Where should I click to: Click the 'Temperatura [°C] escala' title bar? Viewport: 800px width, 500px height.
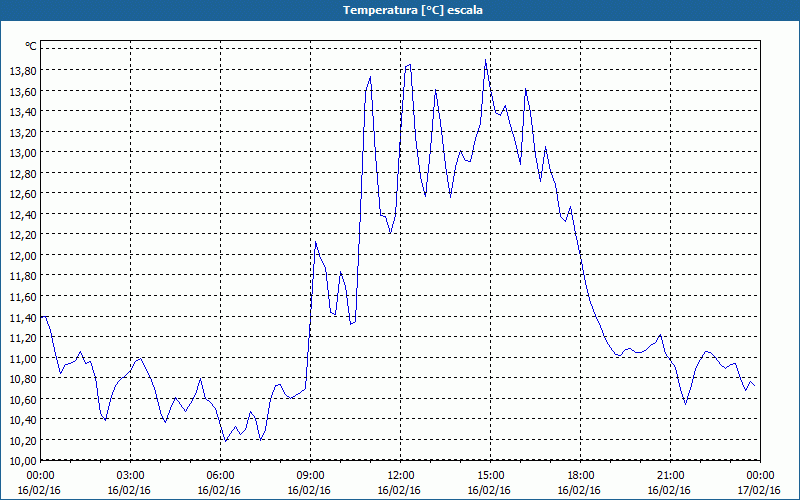click(x=400, y=10)
